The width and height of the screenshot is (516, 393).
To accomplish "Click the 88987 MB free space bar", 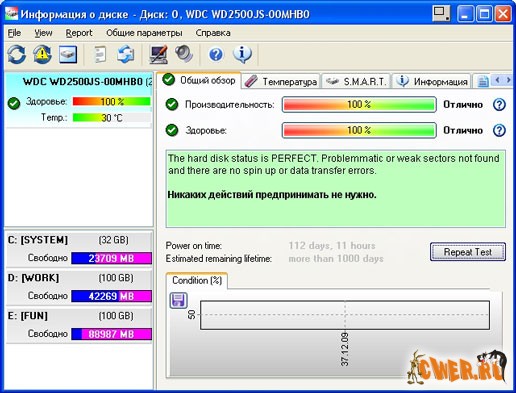I will click(112, 334).
